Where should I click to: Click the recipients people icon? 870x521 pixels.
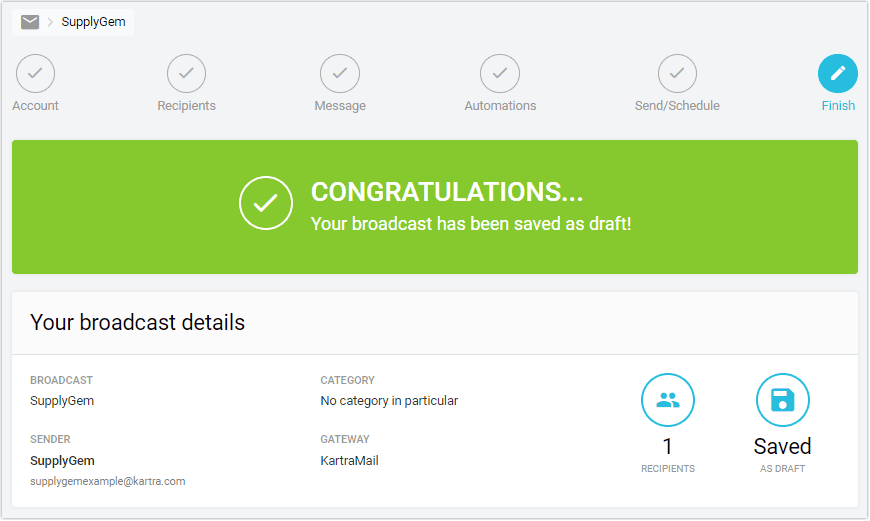coord(668,400)
